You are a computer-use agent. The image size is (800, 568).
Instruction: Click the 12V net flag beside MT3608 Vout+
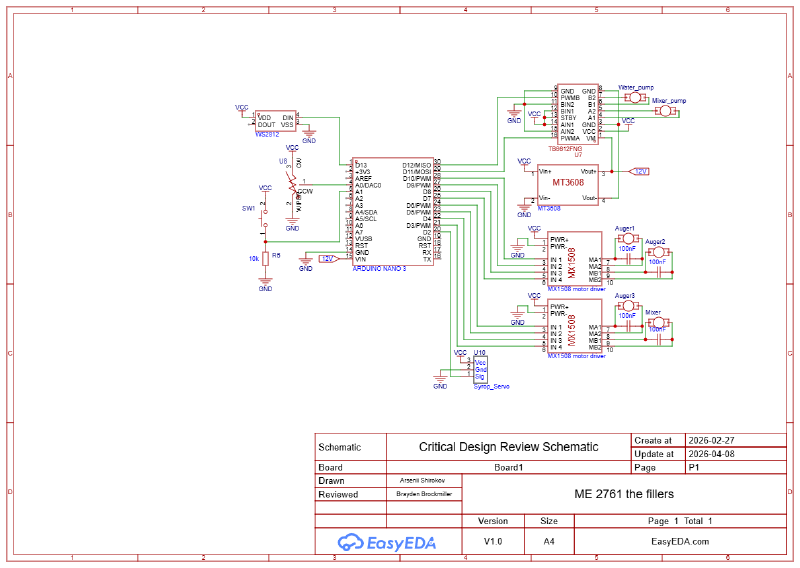pyautogui.click(x=639, y=171)
